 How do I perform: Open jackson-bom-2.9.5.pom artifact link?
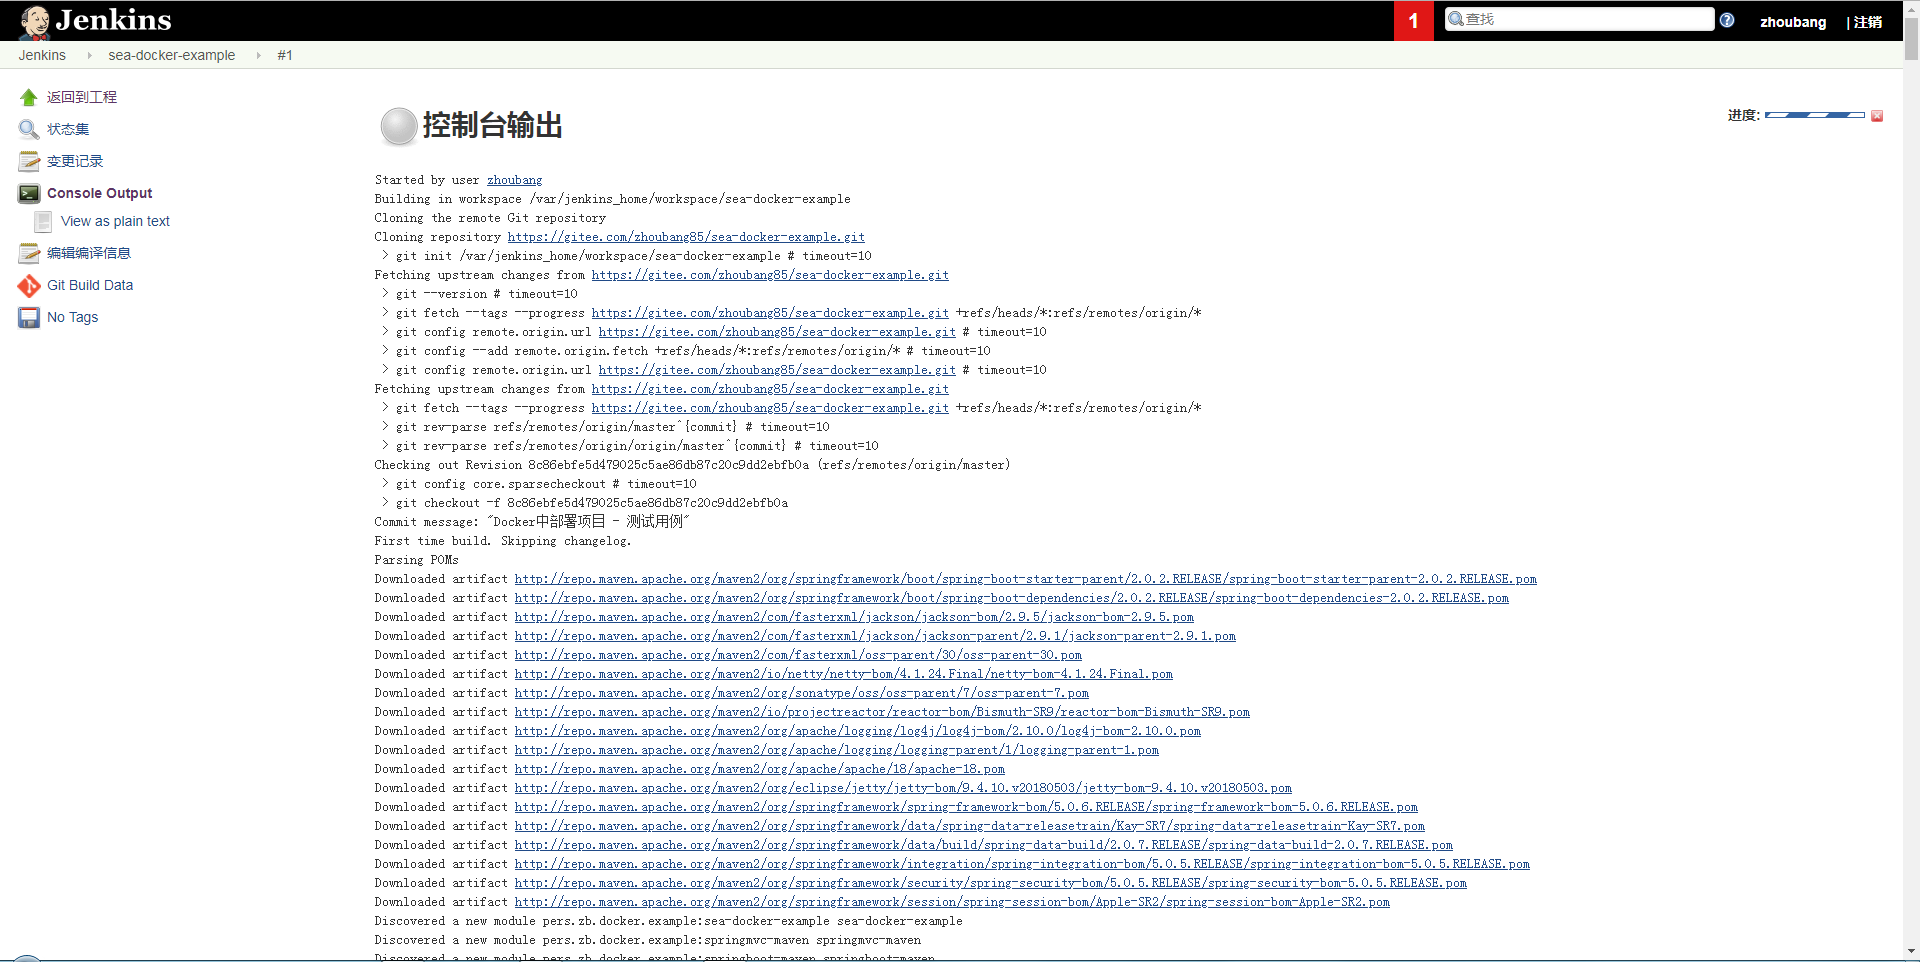point(854,617)
